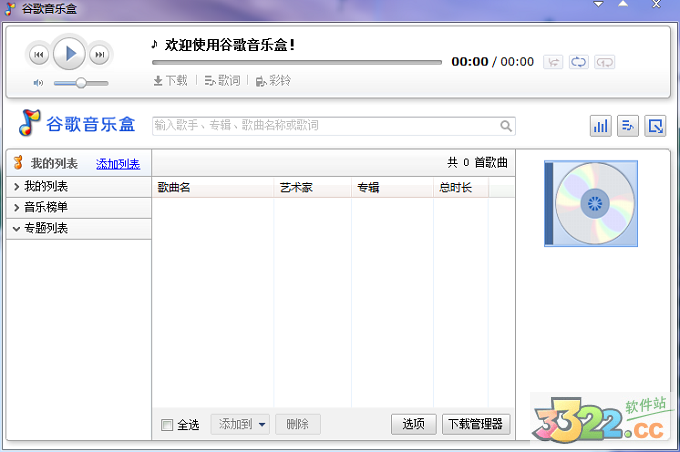Screen dimensions: 680x452
Task: Check the 全选 checkbox
Action: pyautogui.click(x=167, y=425)
